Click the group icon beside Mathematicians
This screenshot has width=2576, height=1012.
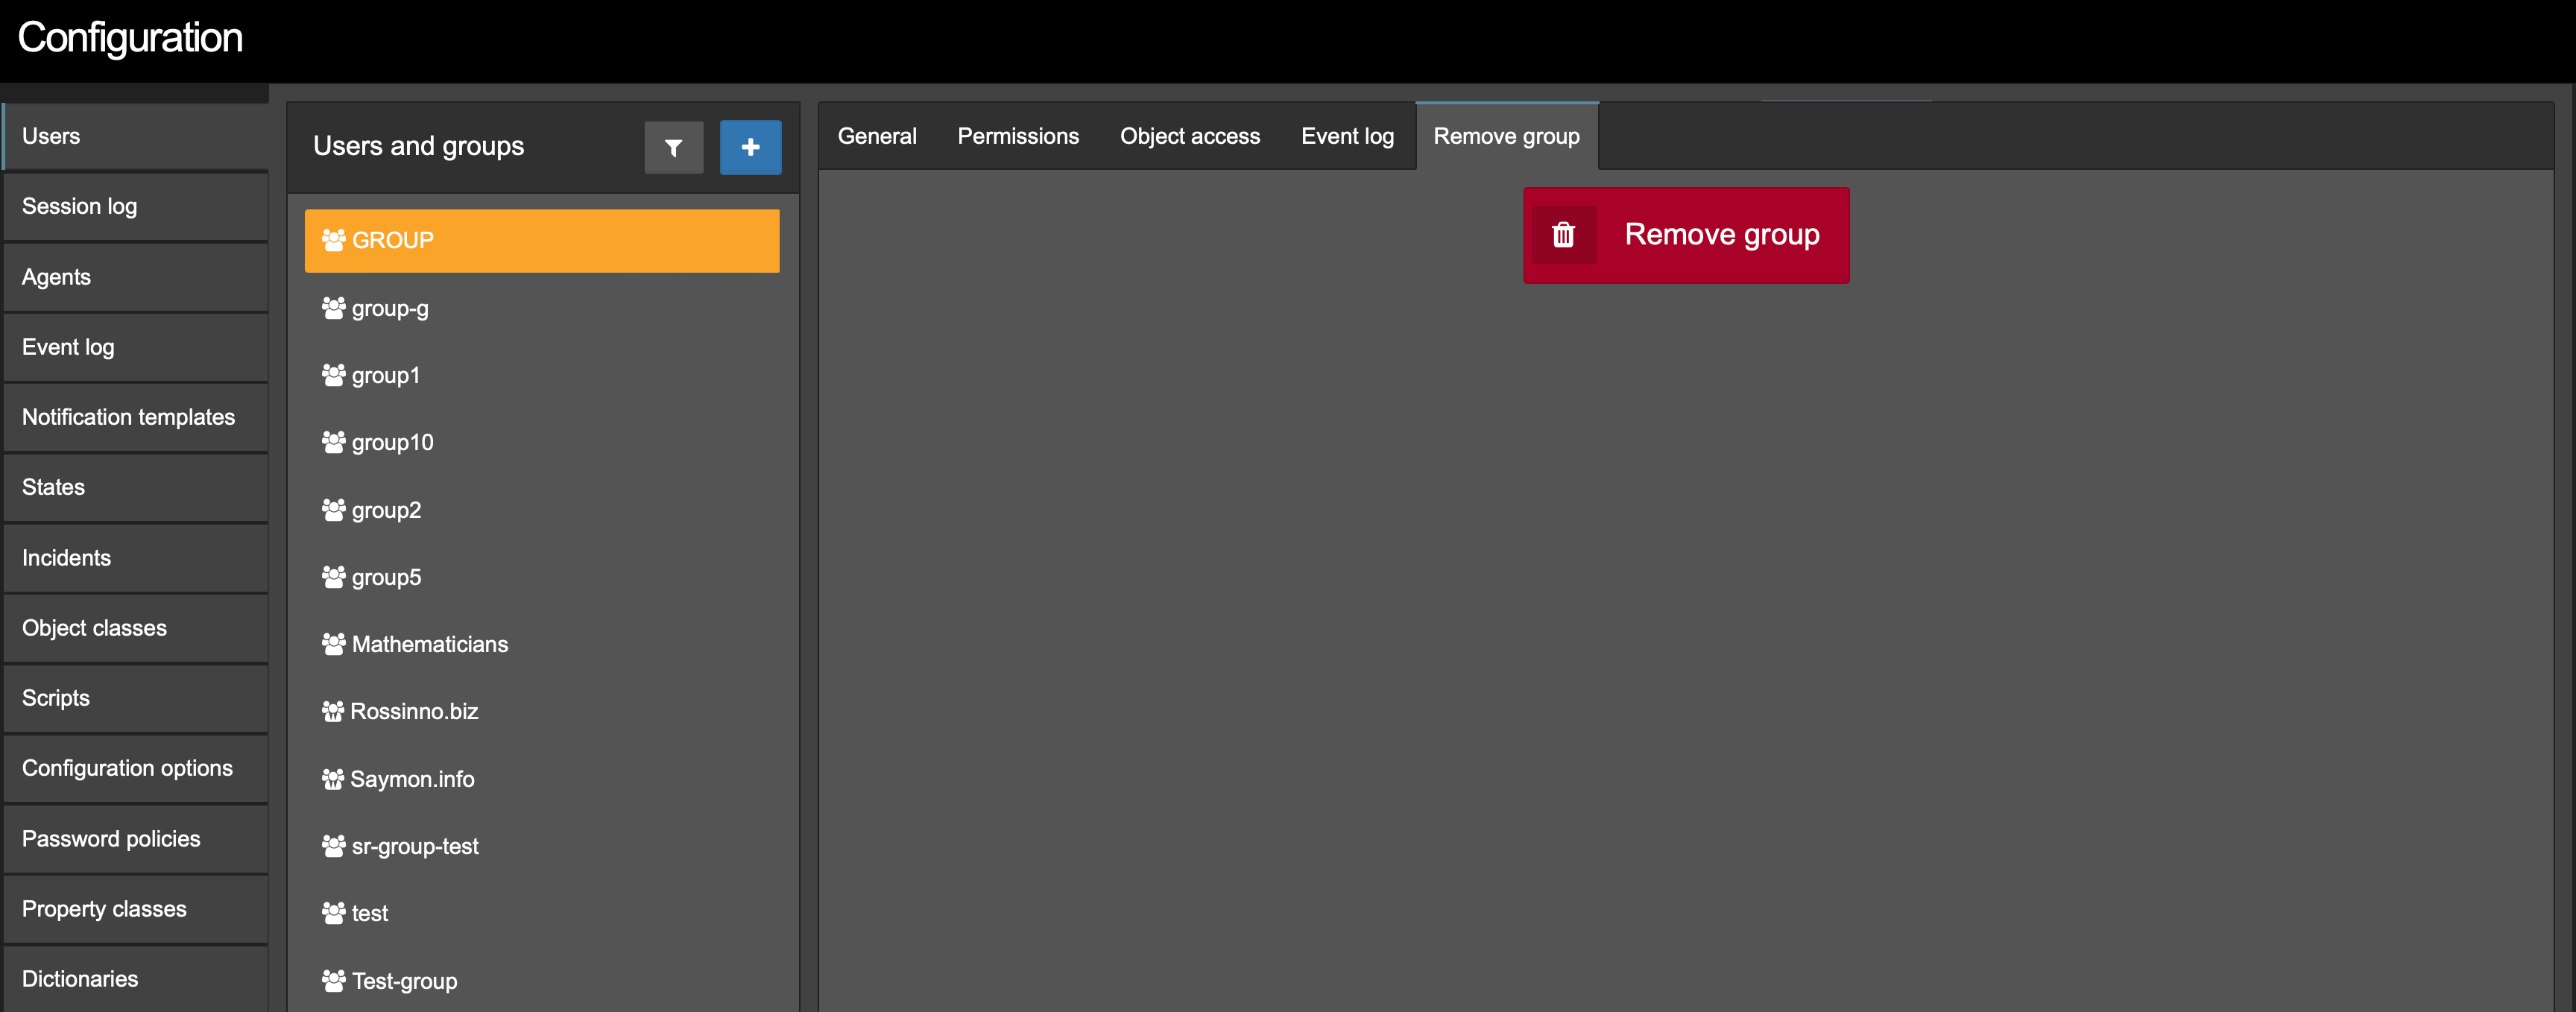coord(333,644)
